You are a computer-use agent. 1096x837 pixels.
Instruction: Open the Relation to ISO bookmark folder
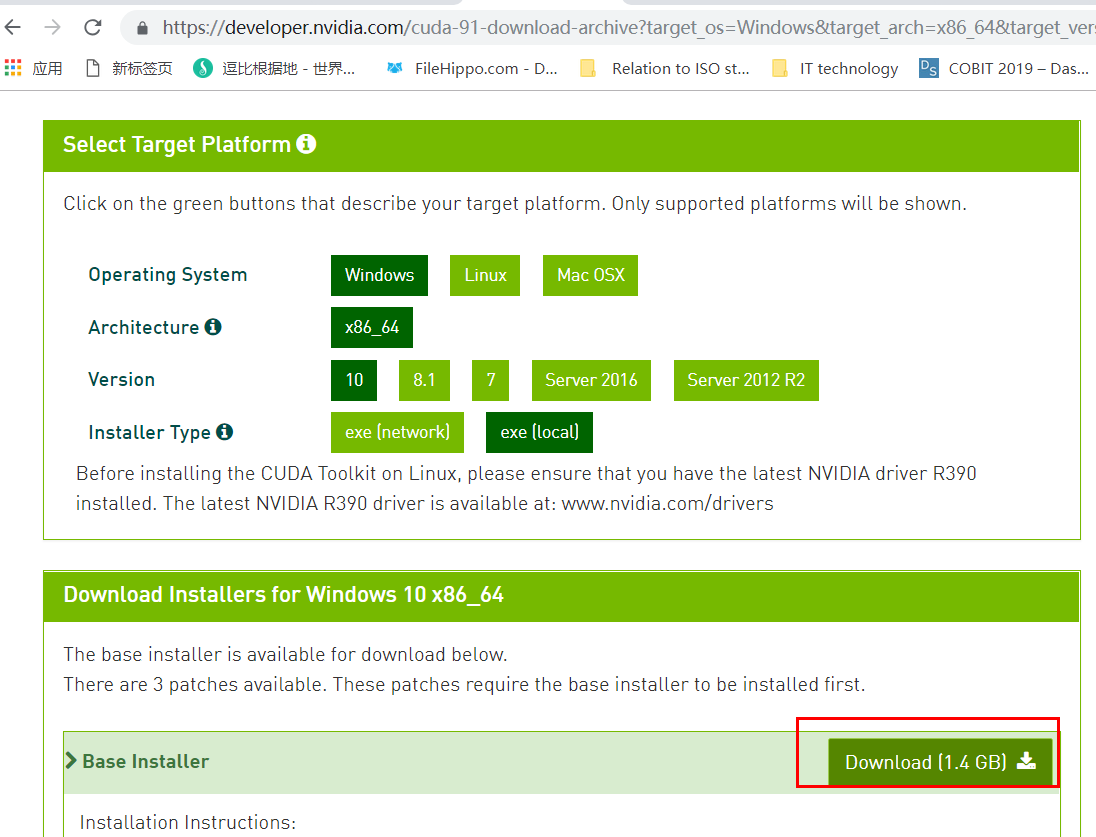(x=665, y=68)
